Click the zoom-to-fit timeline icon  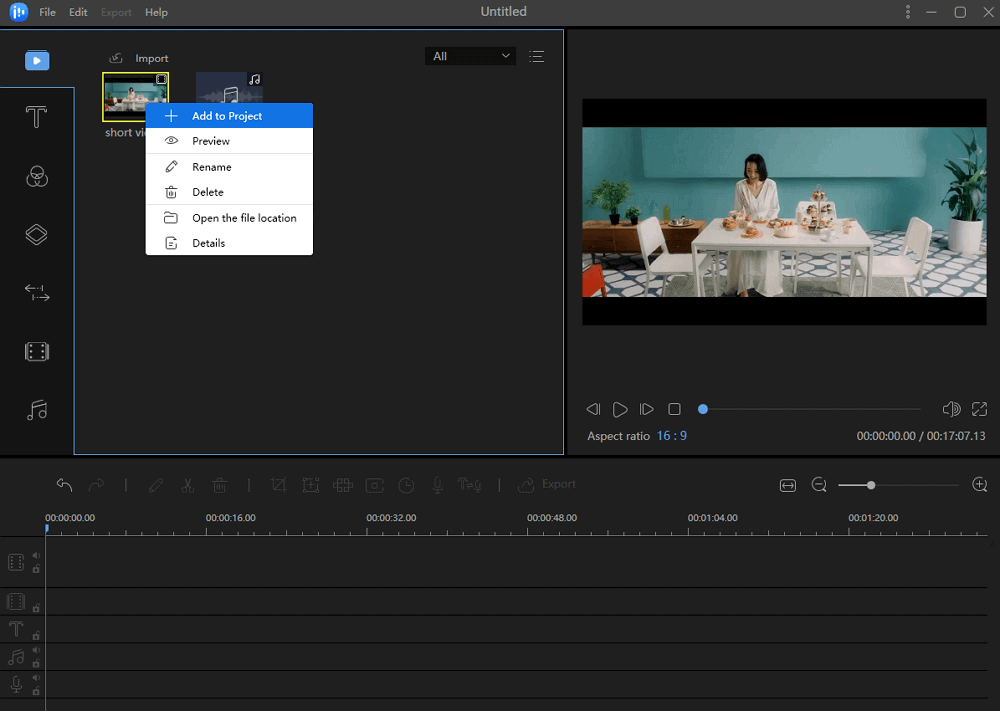click(788, 485)
